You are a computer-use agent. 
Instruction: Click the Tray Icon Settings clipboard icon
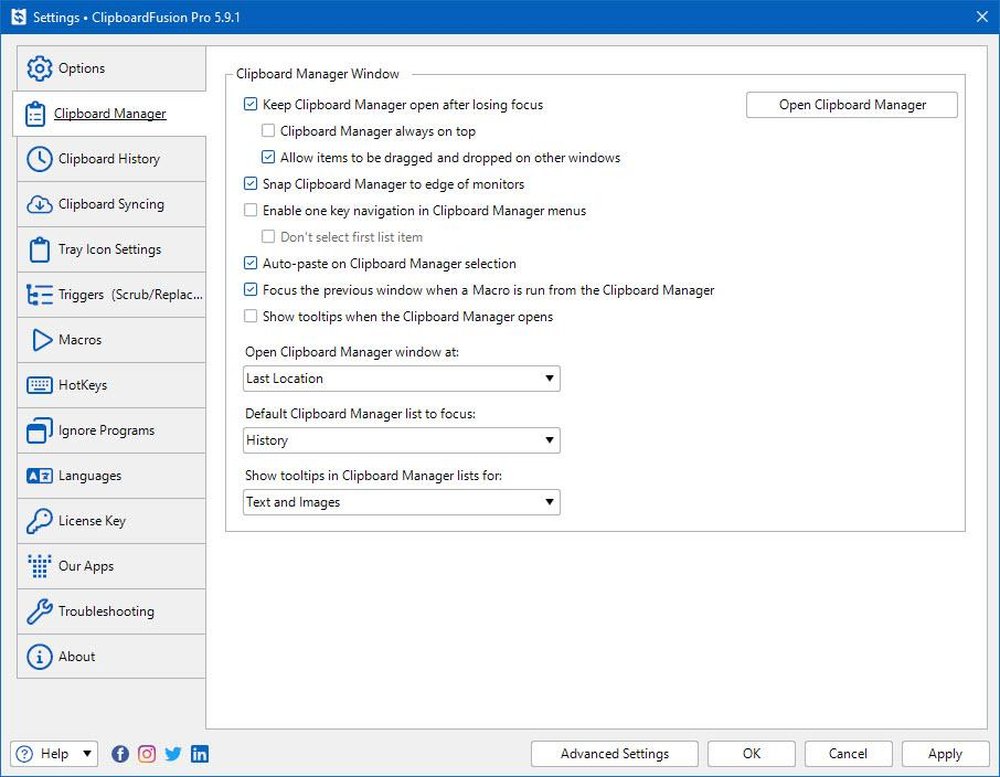point(39,249)
